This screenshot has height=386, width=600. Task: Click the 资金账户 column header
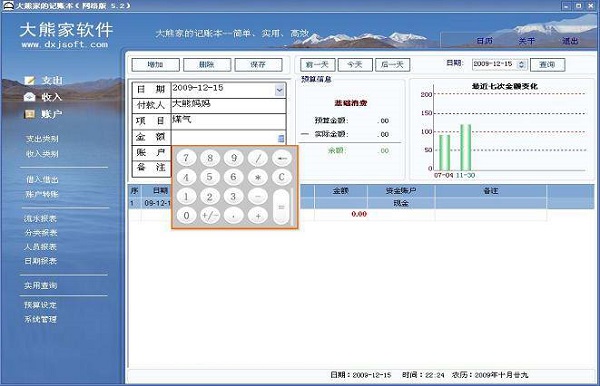[401, 191]
